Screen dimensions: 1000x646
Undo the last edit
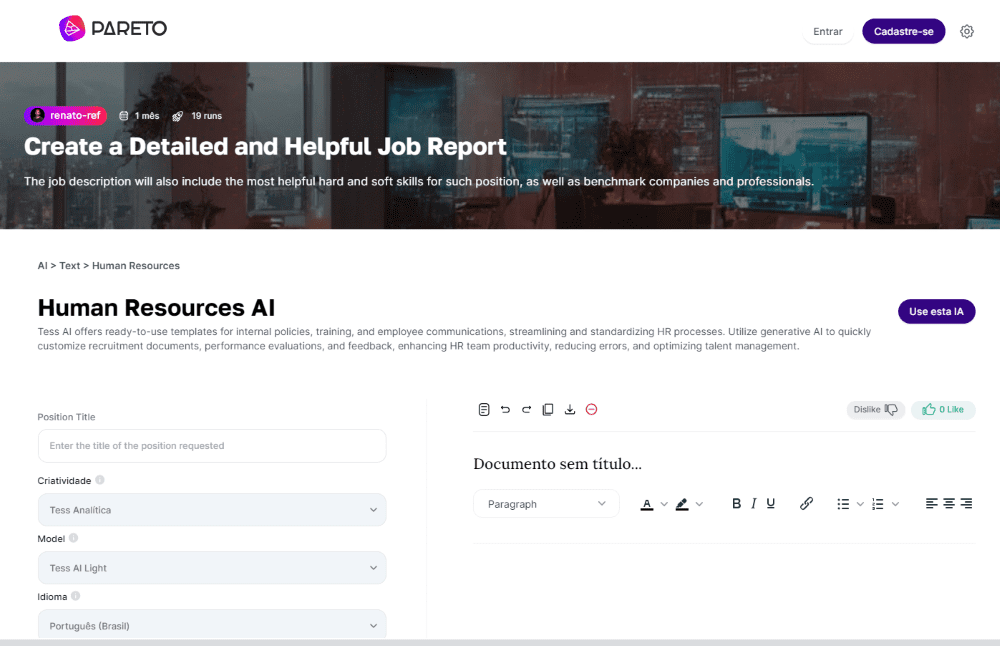pyautogui.click(x=505, y=409)
